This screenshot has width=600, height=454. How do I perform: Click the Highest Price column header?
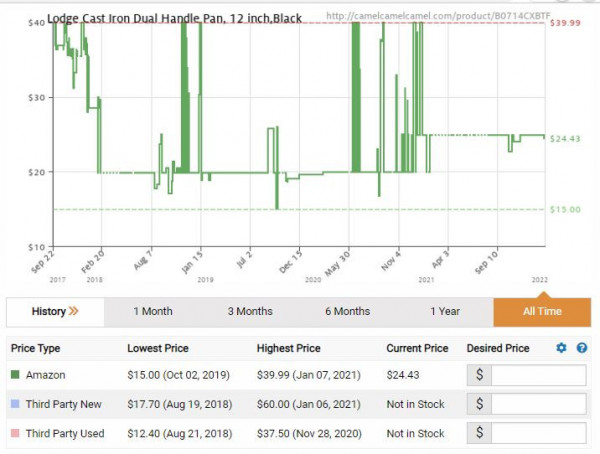point(289,348)
